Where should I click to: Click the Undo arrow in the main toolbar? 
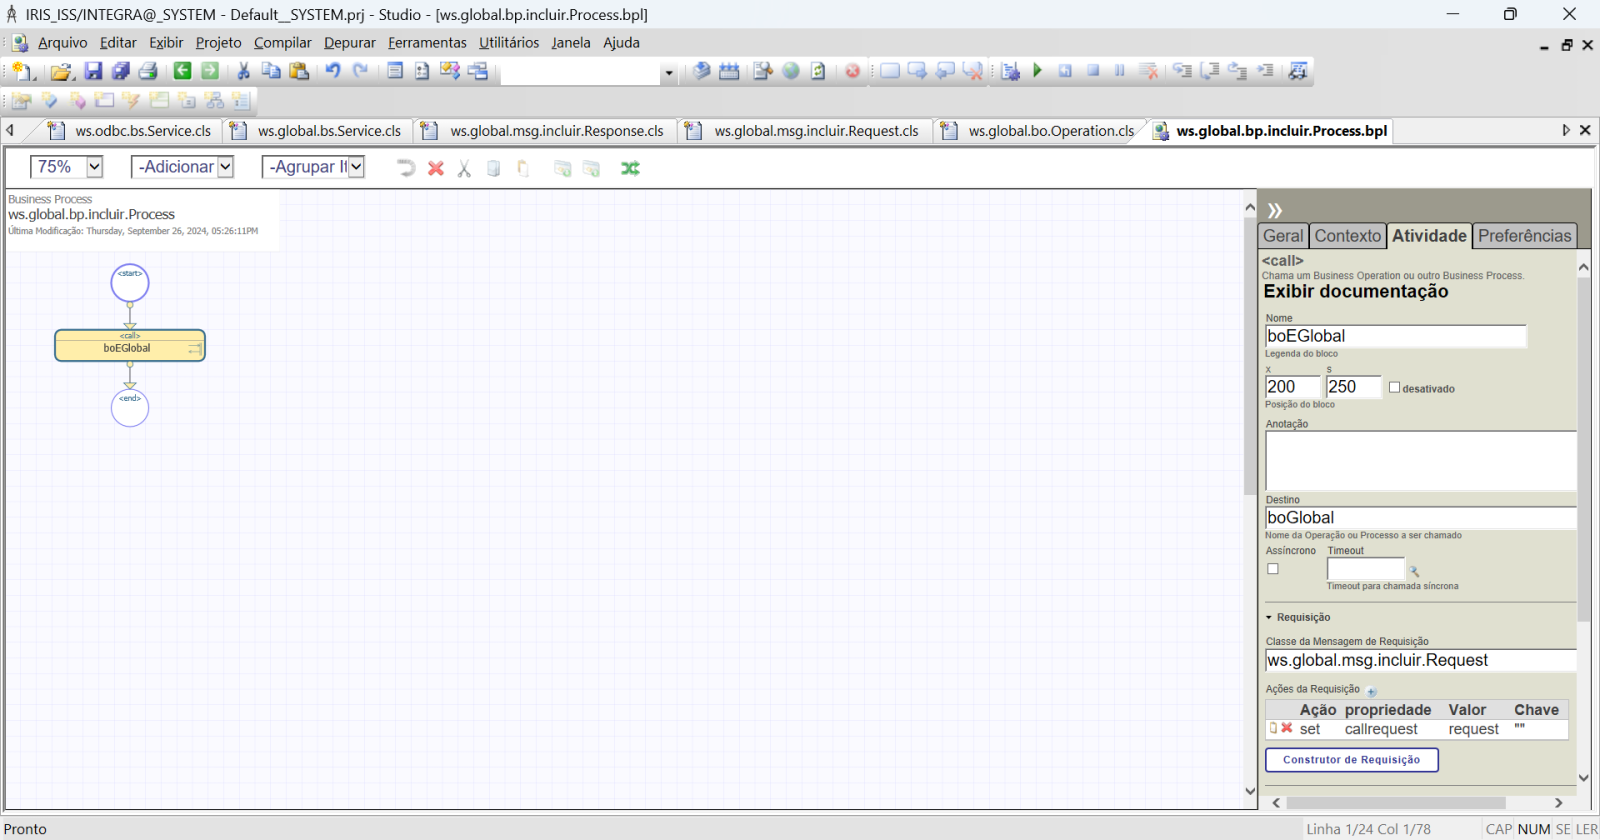(333, 71)
